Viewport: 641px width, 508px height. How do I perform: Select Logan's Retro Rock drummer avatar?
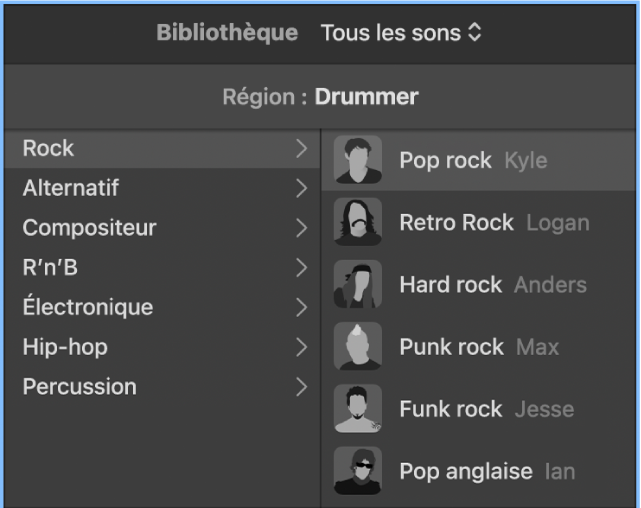pyautogui.click(x=358, y=222)
